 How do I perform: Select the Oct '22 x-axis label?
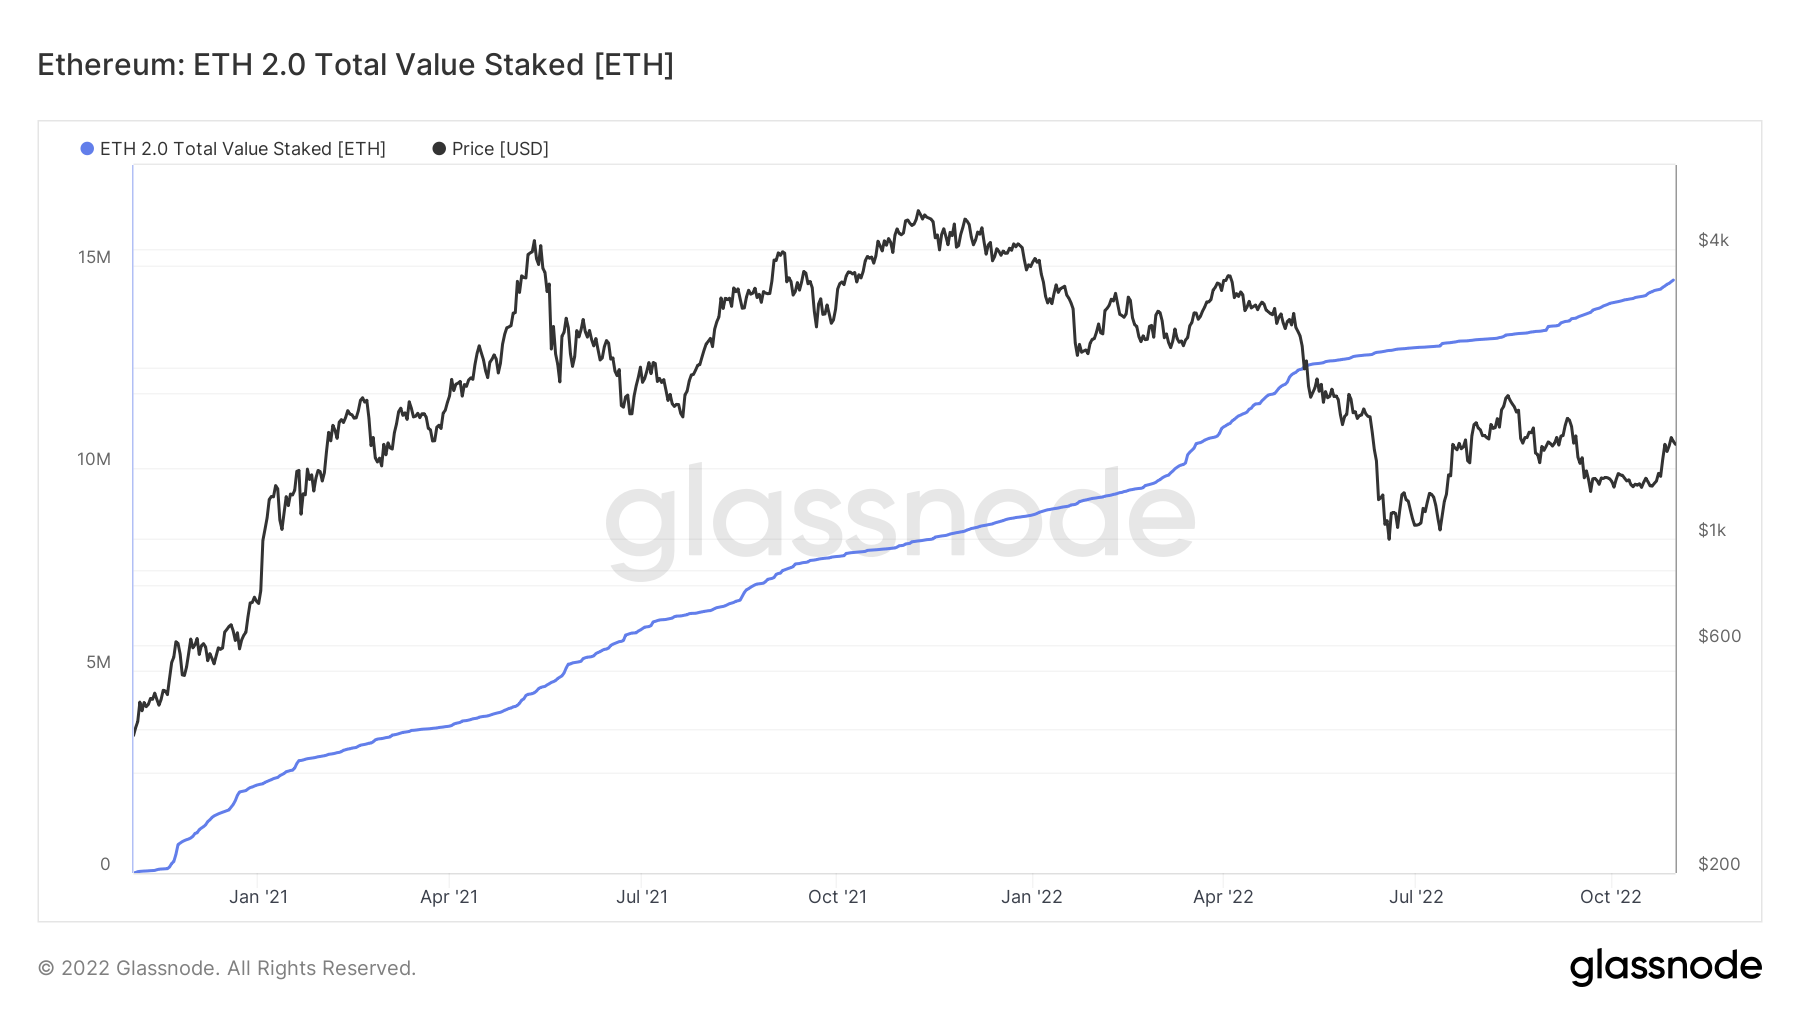coord(1611,897)
